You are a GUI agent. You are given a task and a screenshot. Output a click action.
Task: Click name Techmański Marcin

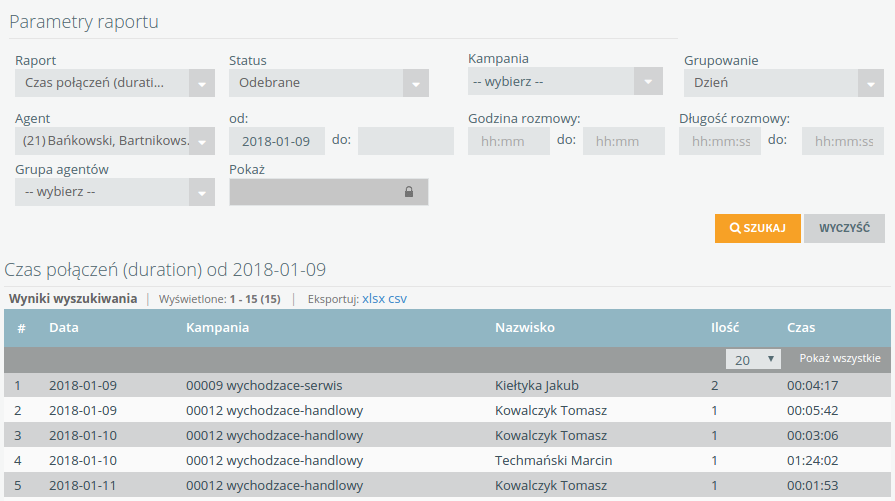(553, 460)
